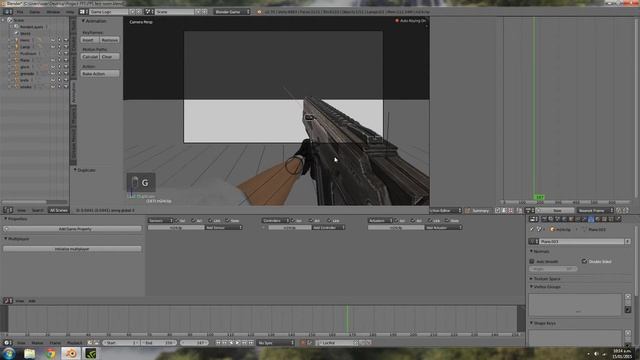
Task: Open the Blender info editor type icon
Action: [8, 12]
